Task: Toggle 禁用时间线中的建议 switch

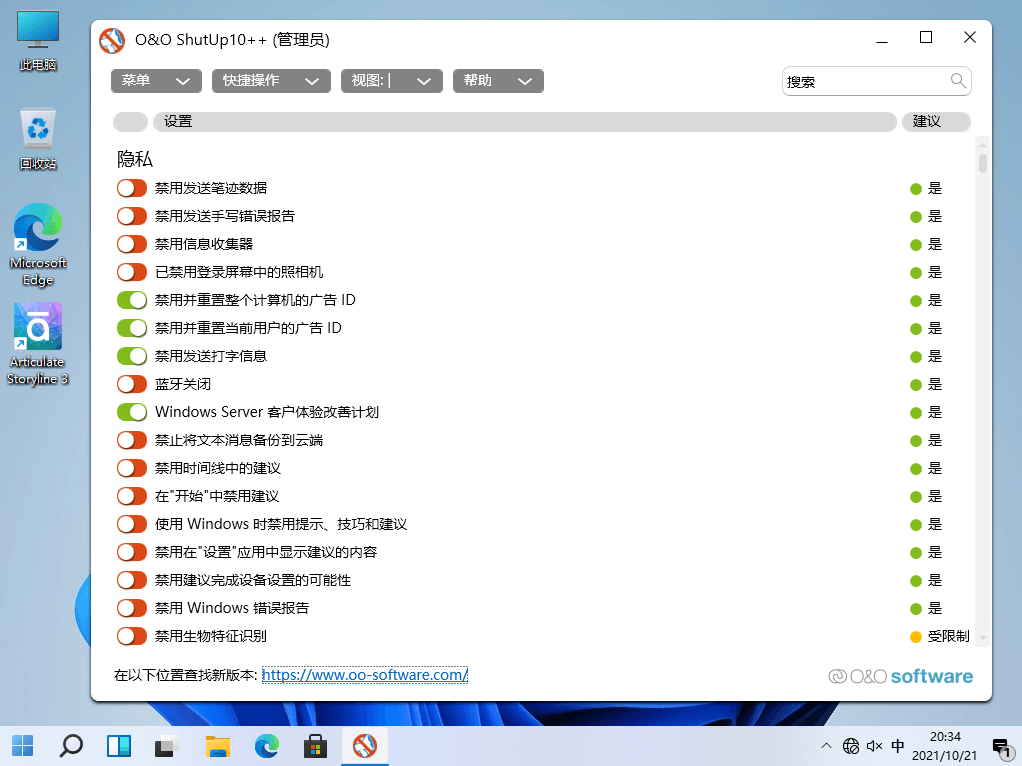Action: coord(132,468)
